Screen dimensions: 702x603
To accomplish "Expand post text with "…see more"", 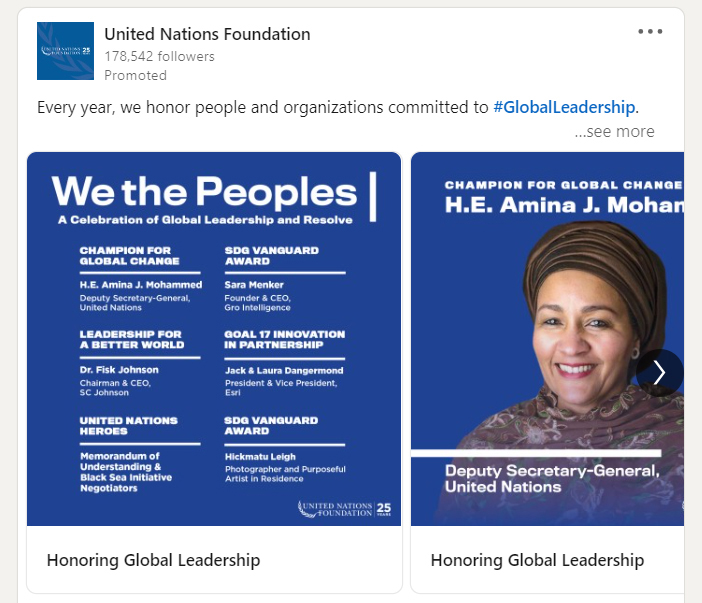I will click(614, 131).
